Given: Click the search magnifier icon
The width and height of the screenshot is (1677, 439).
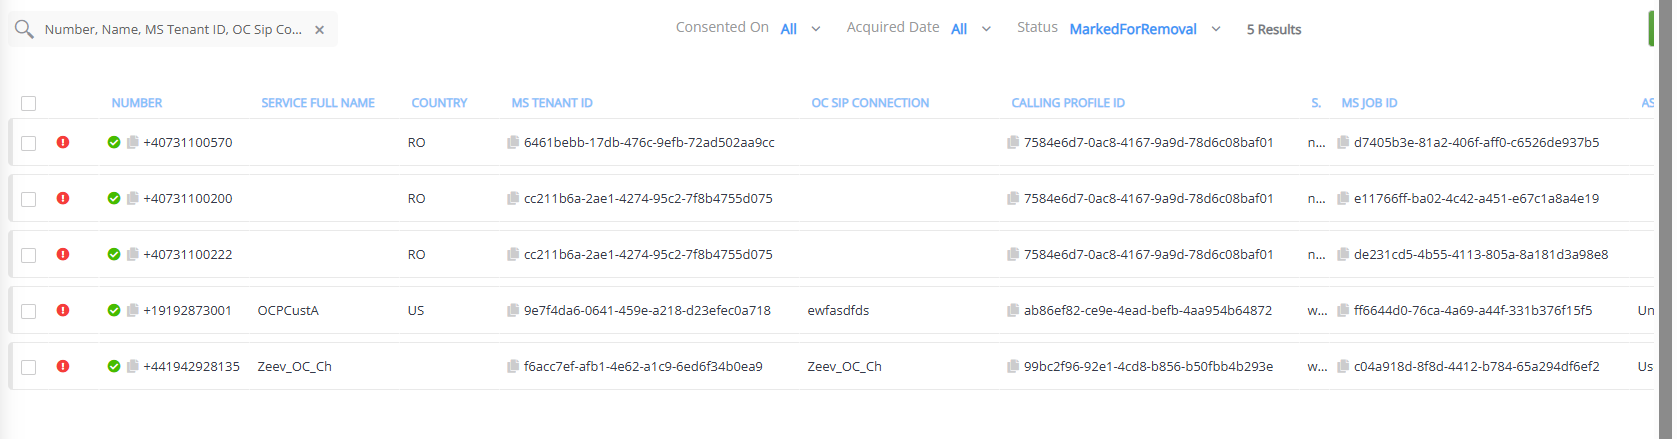Looking at the screenshot, I should coord(24,30).
